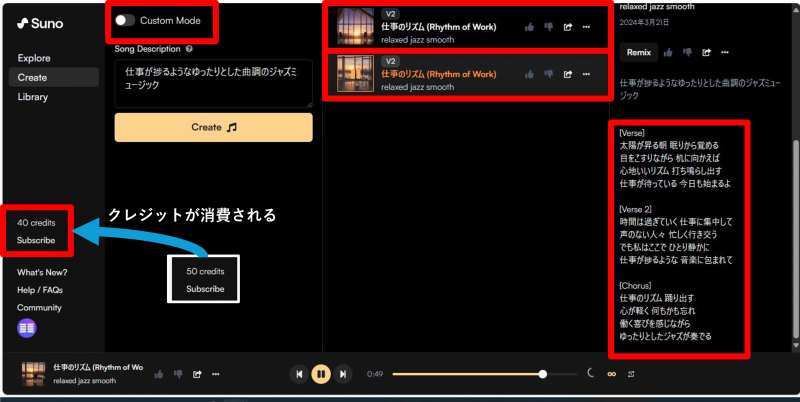
Task: Click the V2 badge of first song
Action: 390,14
